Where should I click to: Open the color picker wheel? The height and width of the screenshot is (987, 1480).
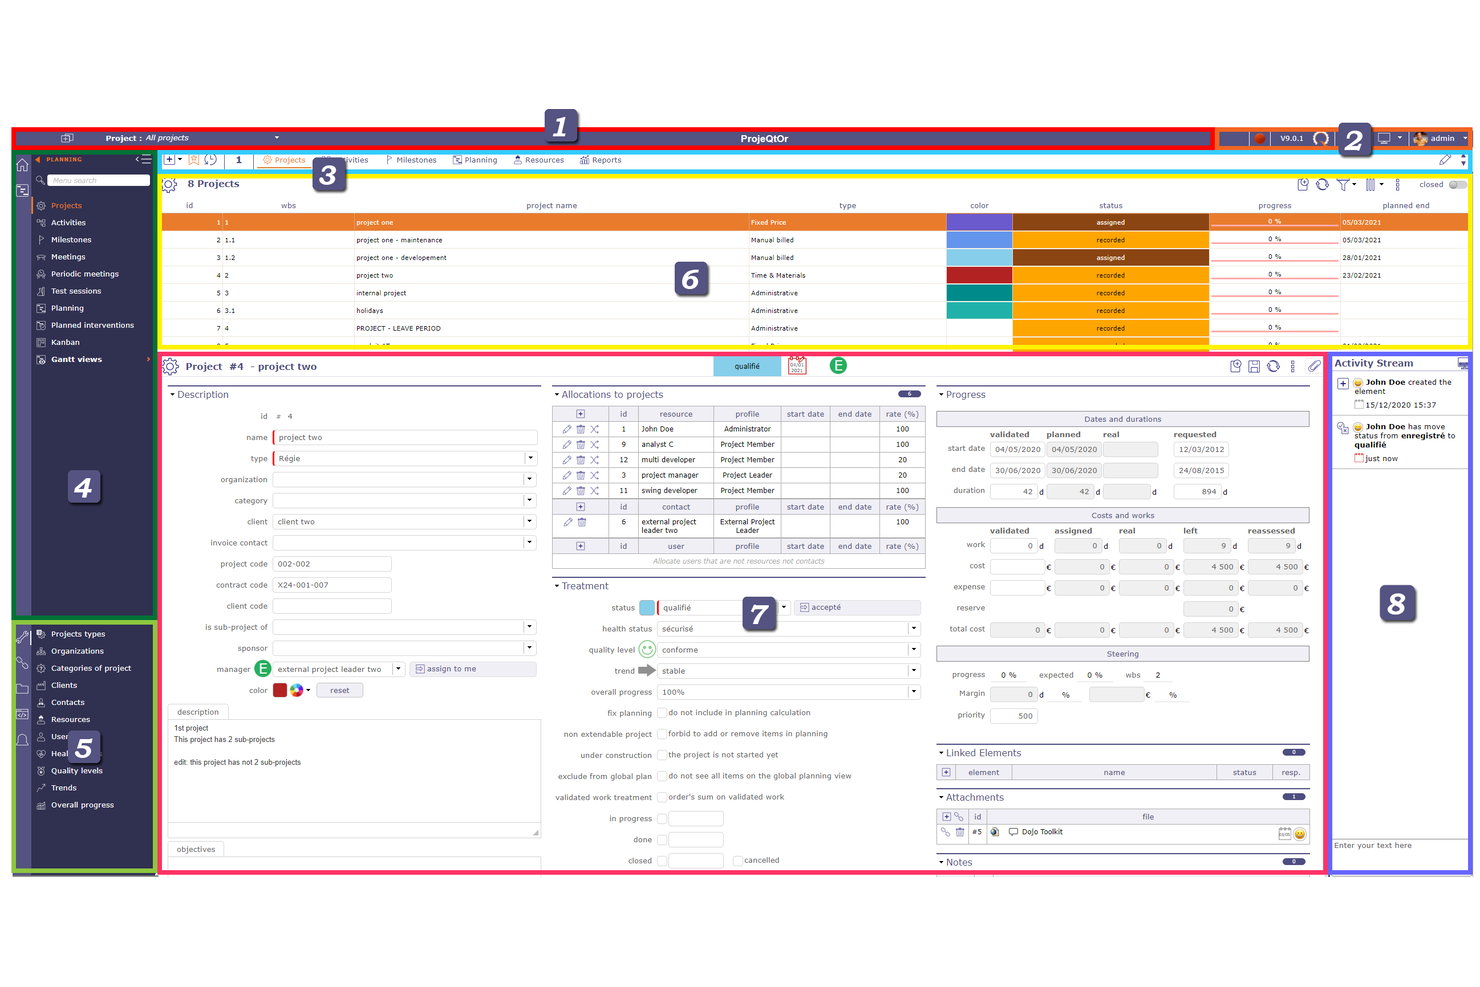pos(297,690)
